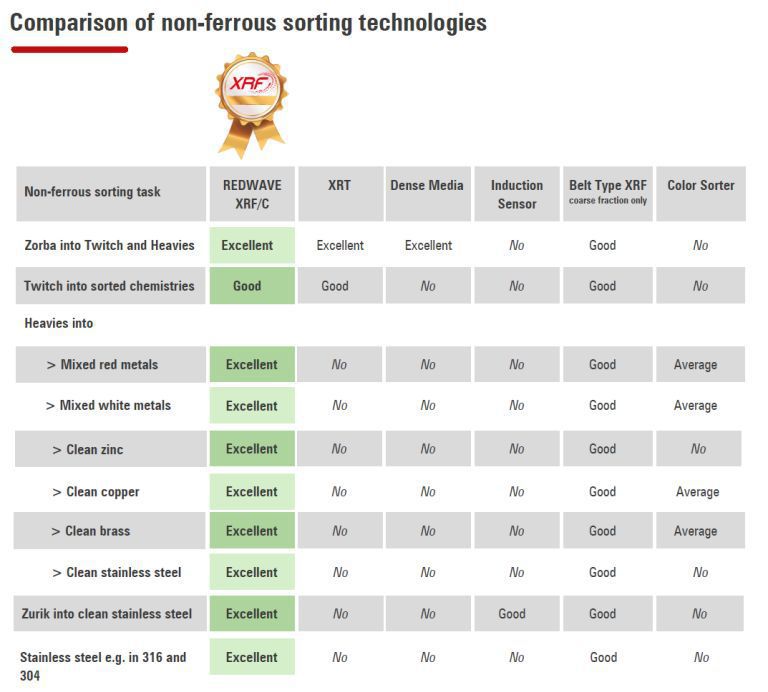Click the Color Sorter column header
The image size is (768, 692).
coord(700,186)
